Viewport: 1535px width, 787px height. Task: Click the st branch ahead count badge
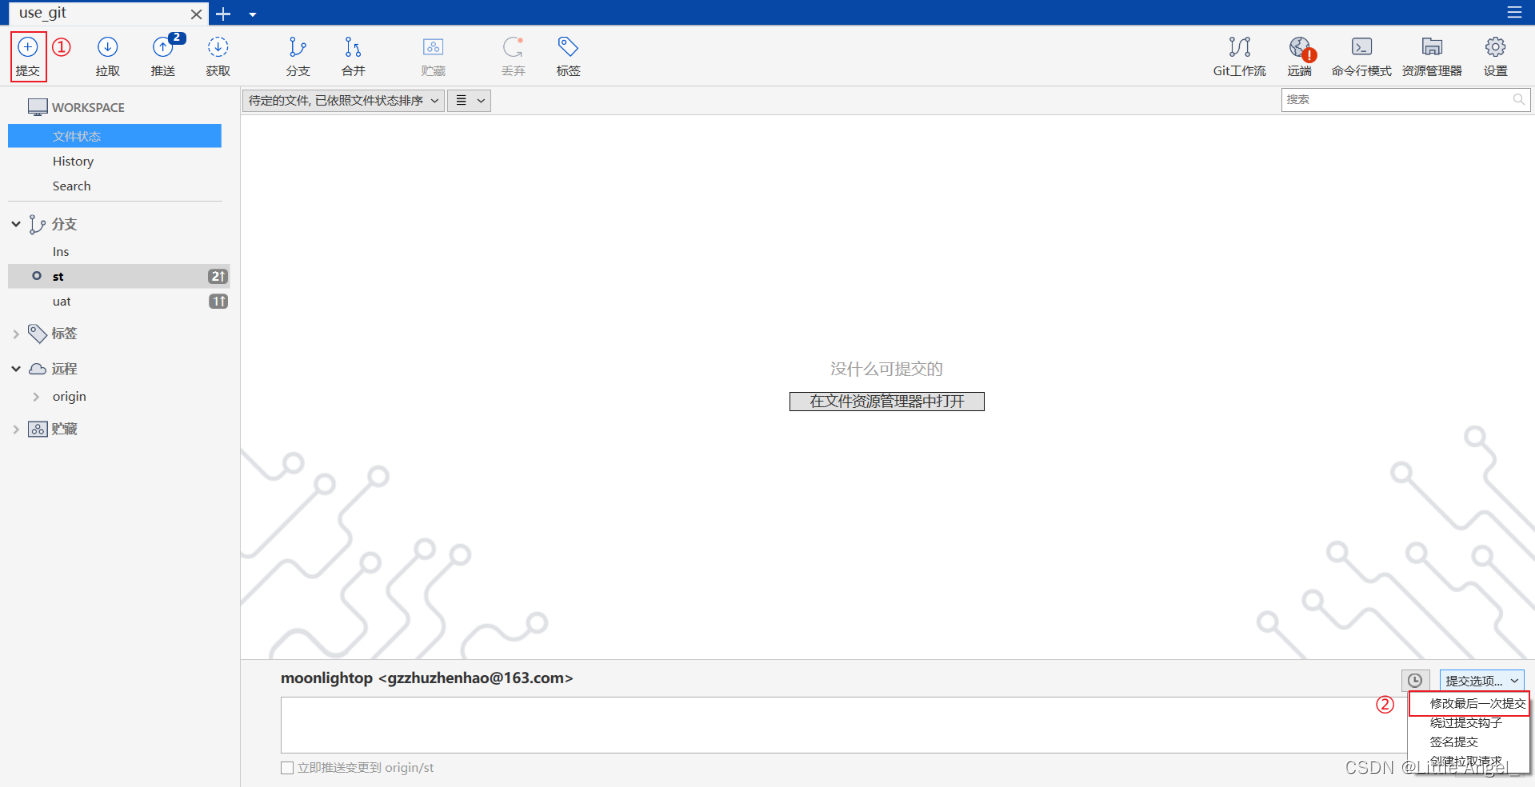[218, 277]
